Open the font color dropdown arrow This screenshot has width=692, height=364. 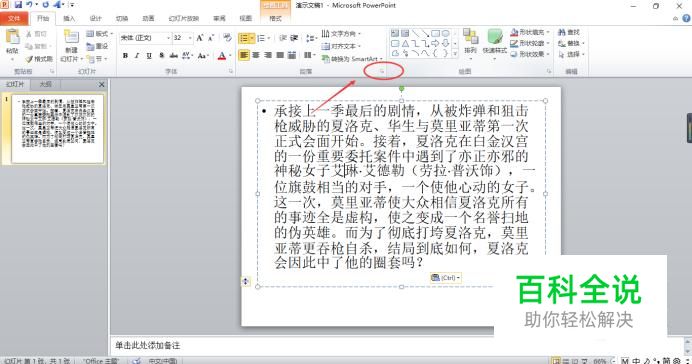230,56
